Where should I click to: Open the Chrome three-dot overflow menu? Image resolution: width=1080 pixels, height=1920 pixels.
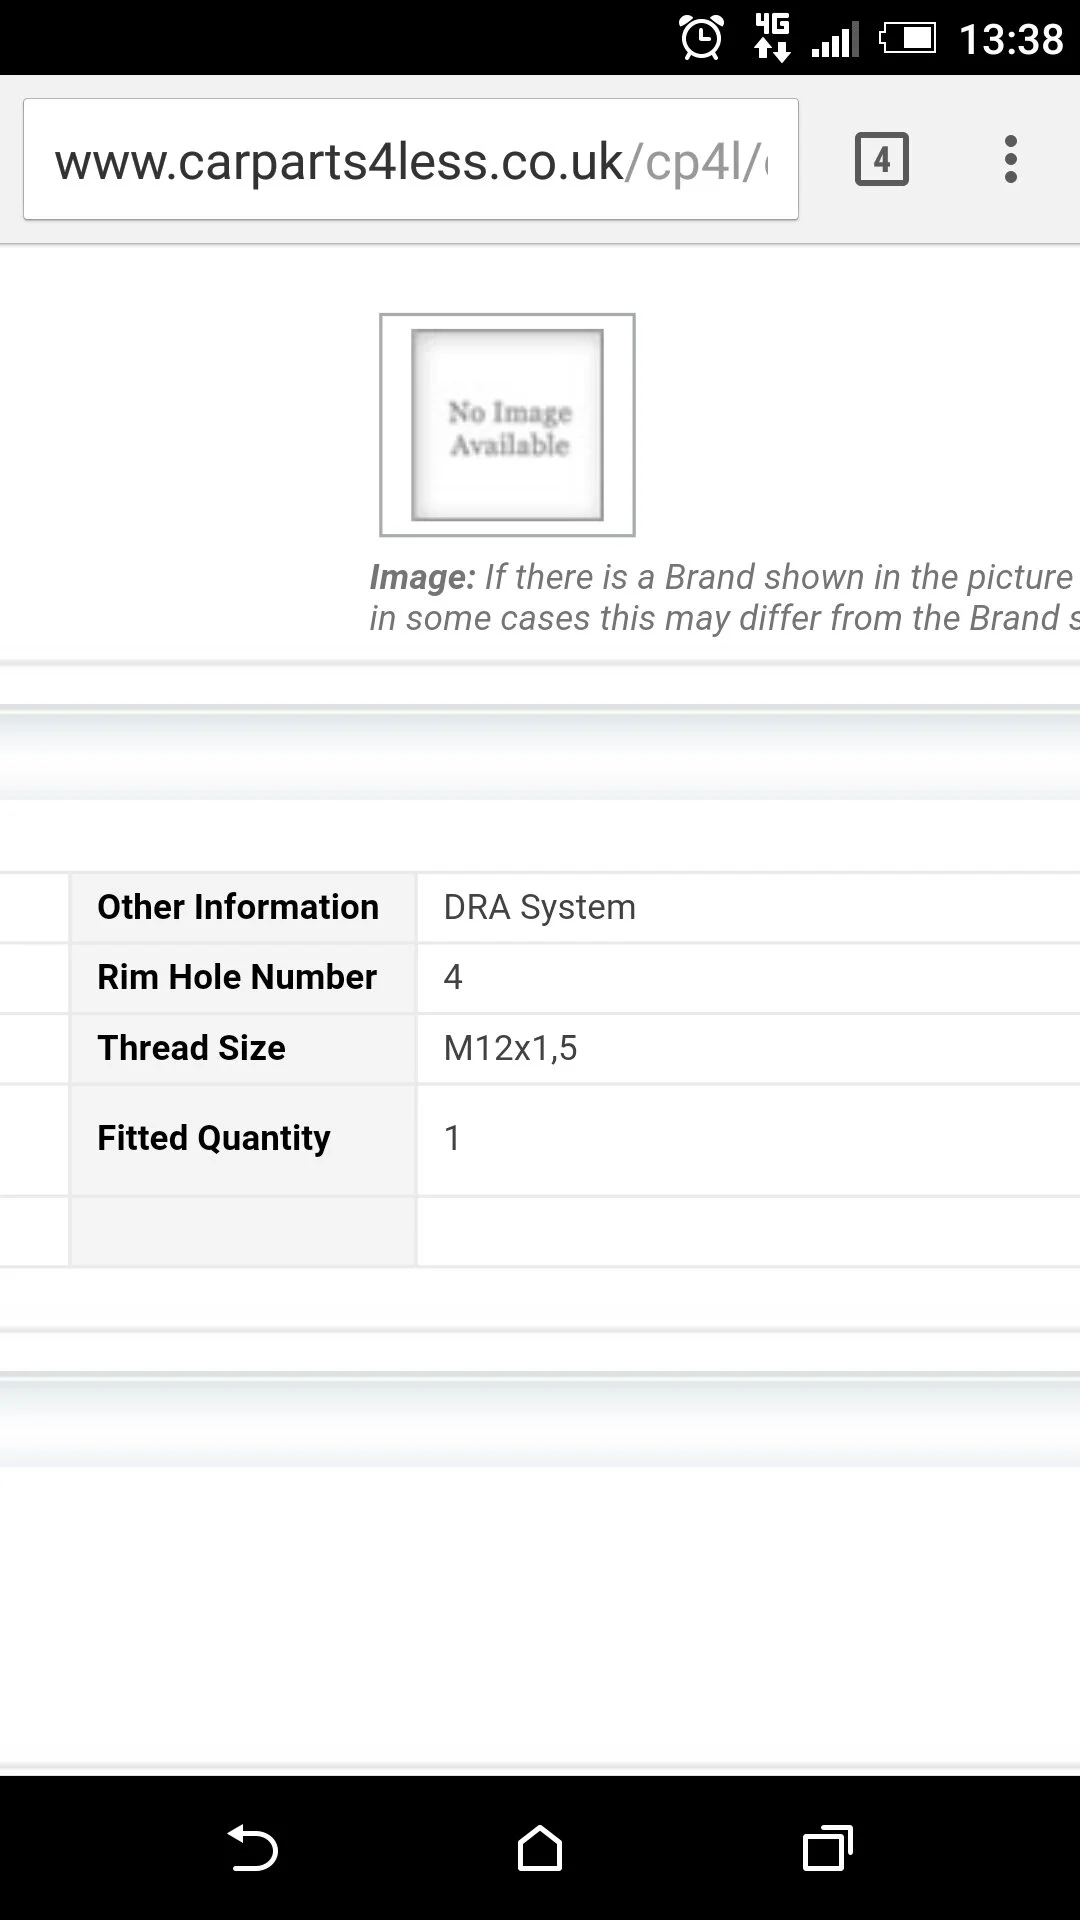(1010, 159)
